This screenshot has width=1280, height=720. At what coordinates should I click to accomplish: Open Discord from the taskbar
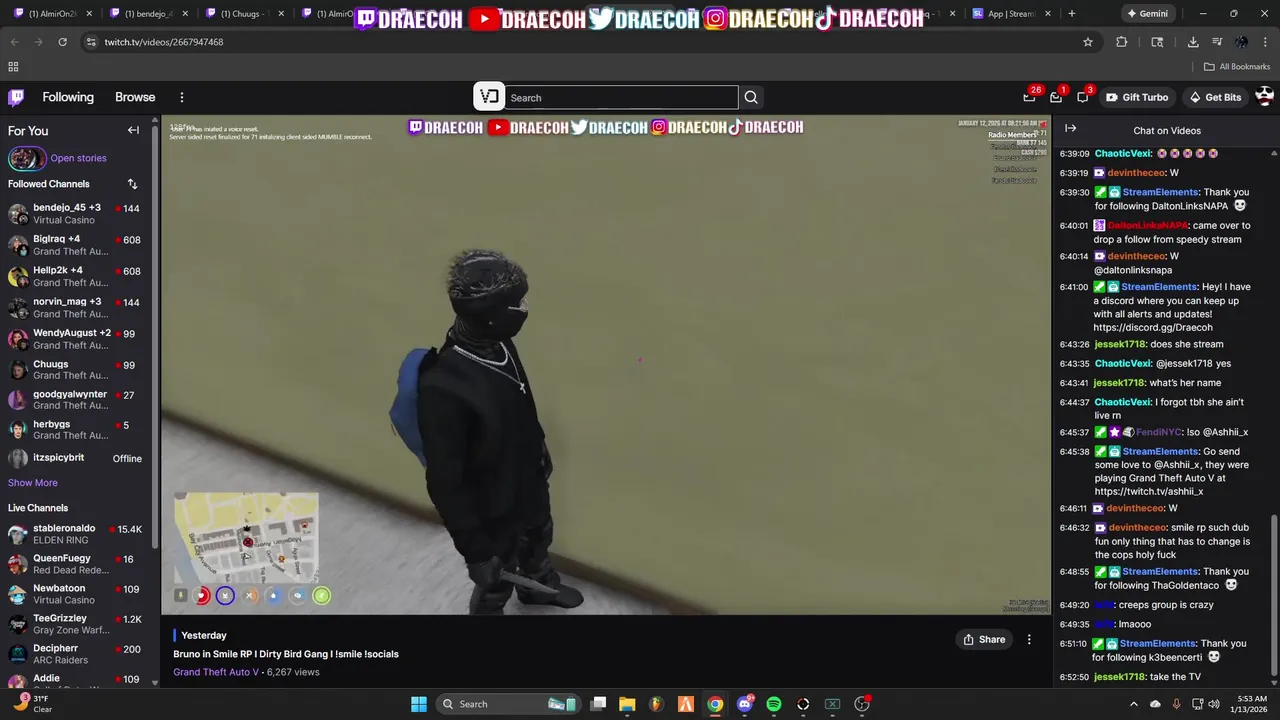click(x=745, y=704)
